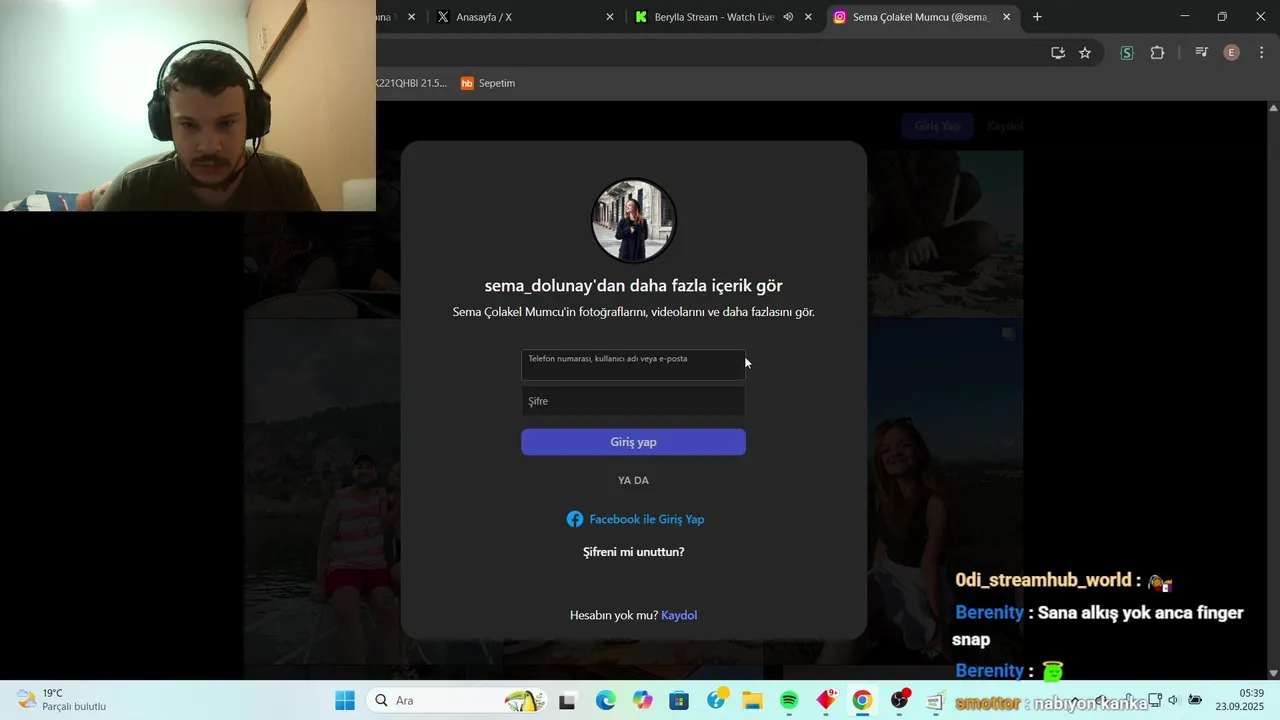Open Copilot from the taskbar
This screenshot has height=720, width=1280.
point(643,701)
